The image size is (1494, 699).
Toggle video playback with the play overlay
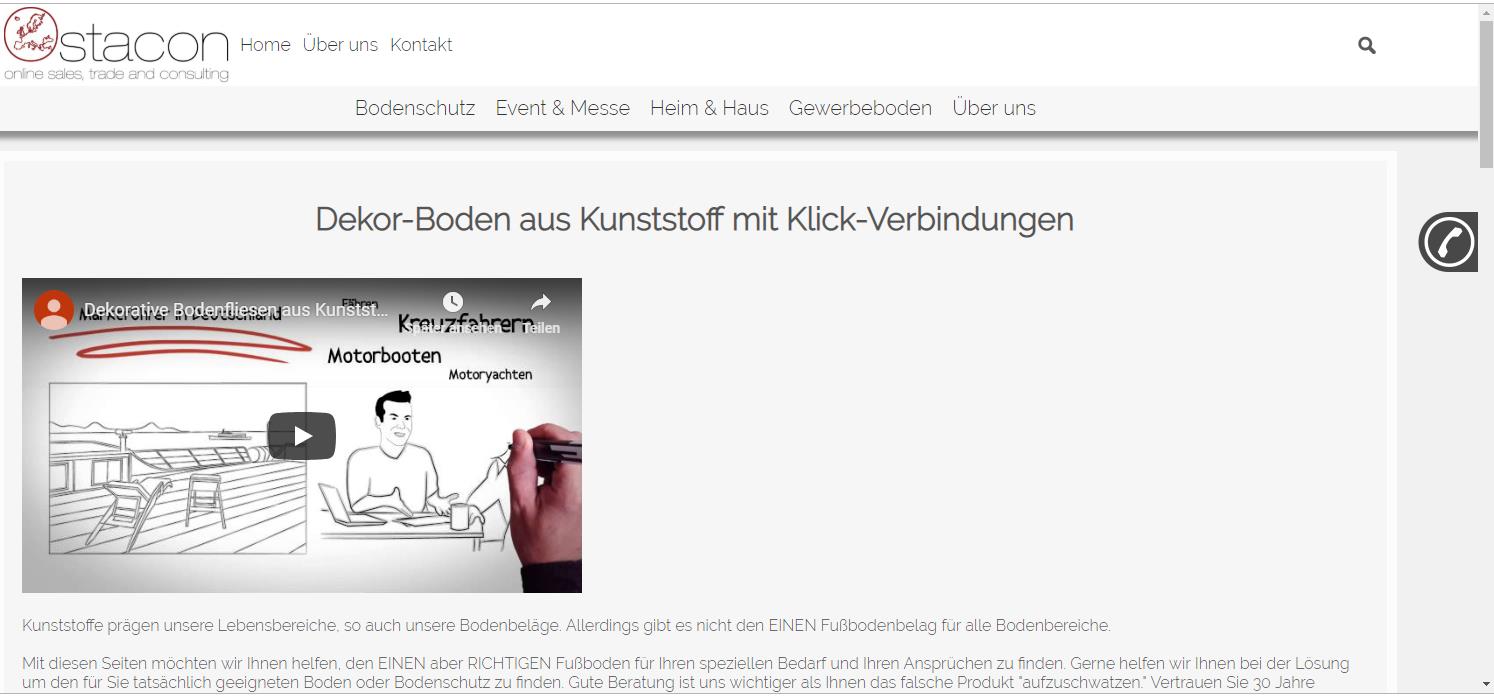tap(300, 435)
